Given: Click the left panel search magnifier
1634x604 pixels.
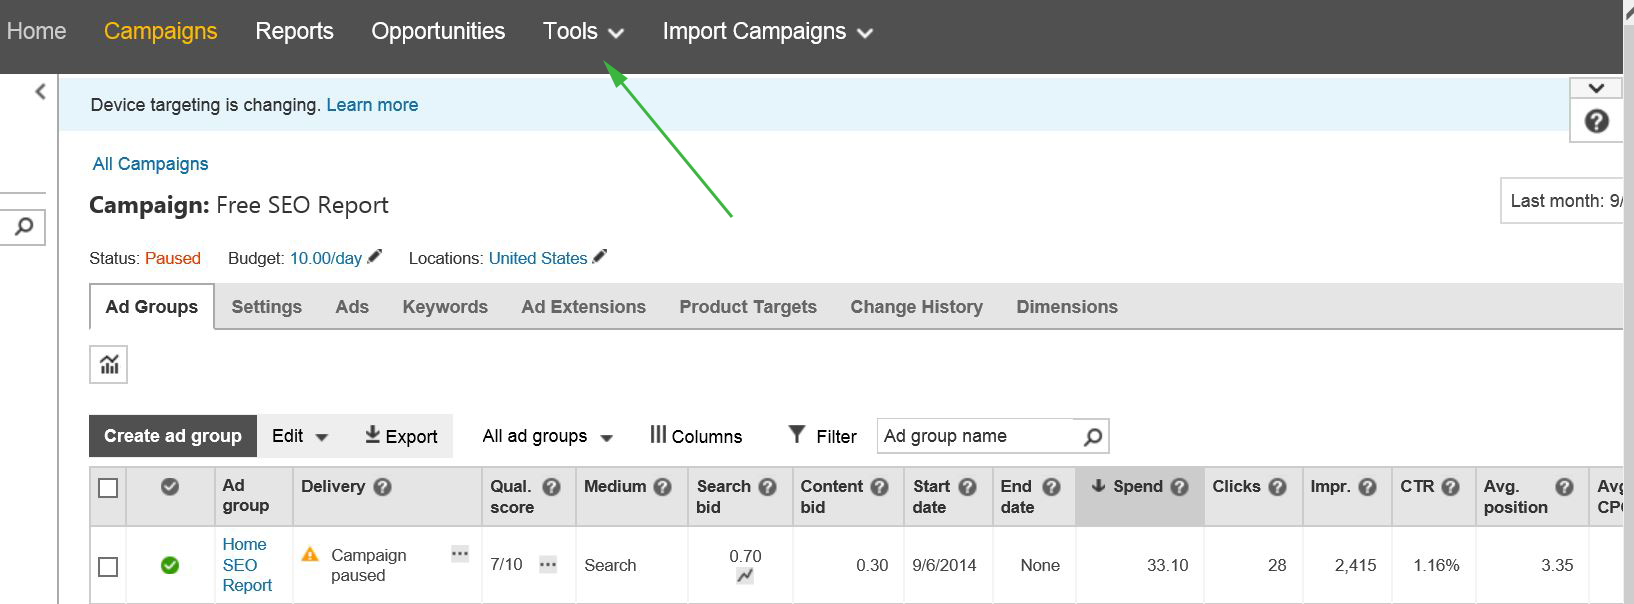Looking at the screenshot, I should [24, 226].
